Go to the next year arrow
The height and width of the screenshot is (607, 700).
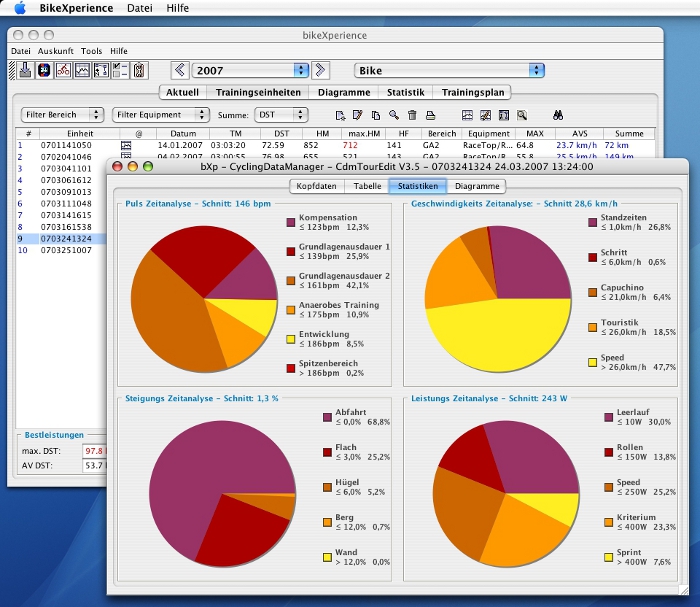(320, 70)
